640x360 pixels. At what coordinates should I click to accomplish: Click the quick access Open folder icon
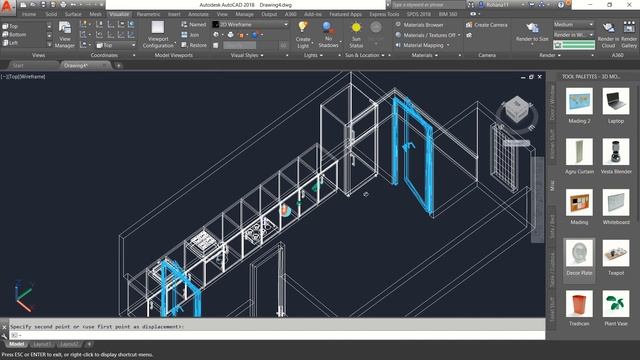(33, 4)
